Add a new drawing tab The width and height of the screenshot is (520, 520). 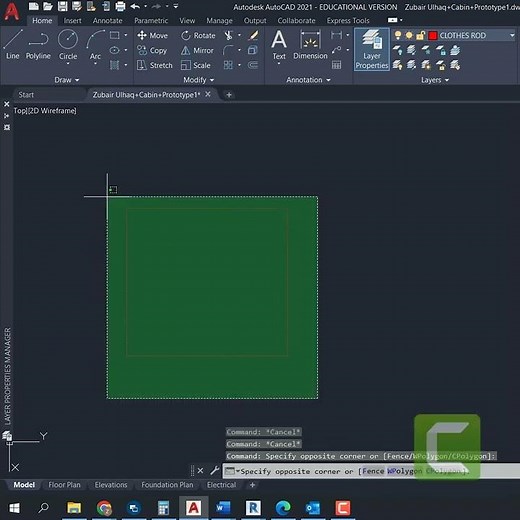[x=229, y=95]
